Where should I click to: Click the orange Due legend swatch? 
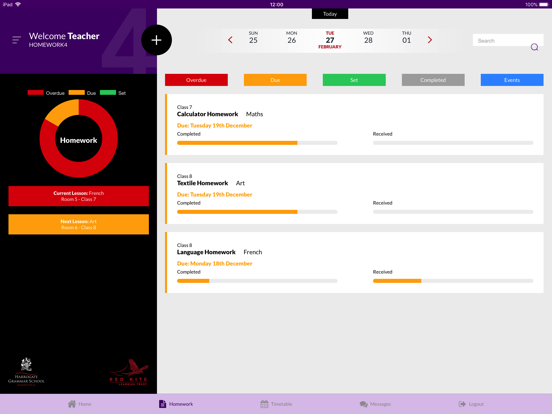[x=77, y=93]
